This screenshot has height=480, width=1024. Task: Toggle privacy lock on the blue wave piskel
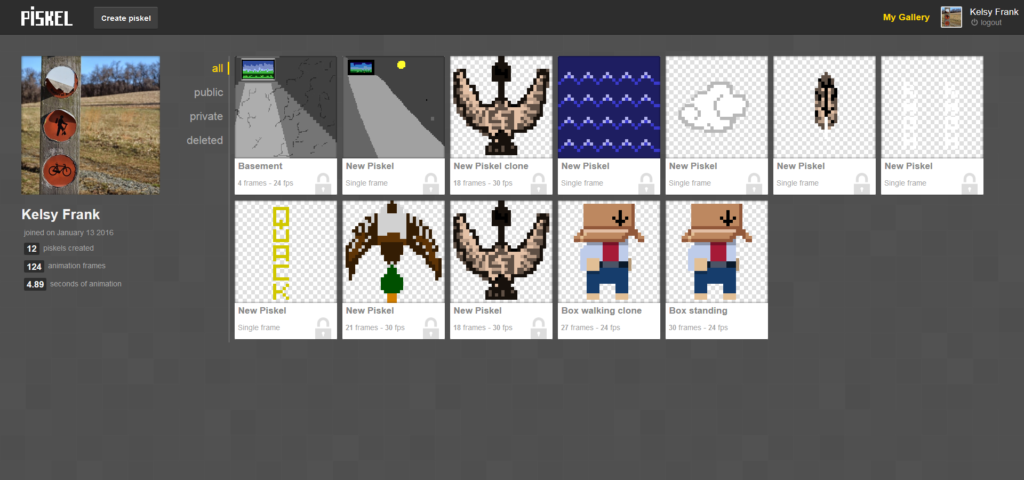pos(646,183)
